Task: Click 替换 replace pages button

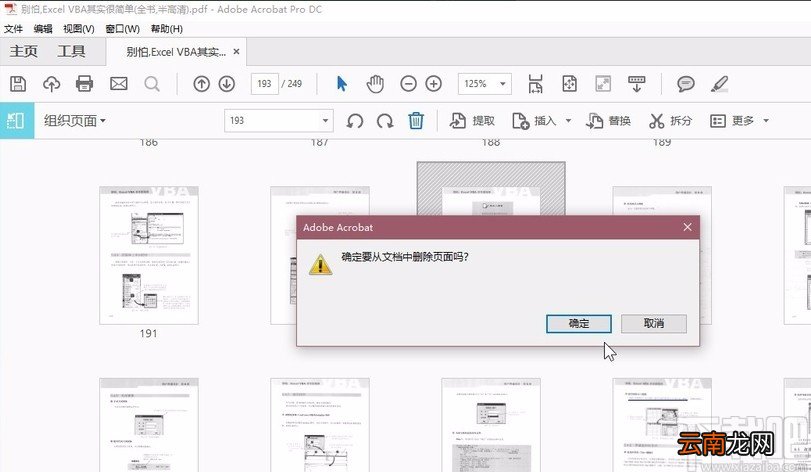Action: coord(608,121)
